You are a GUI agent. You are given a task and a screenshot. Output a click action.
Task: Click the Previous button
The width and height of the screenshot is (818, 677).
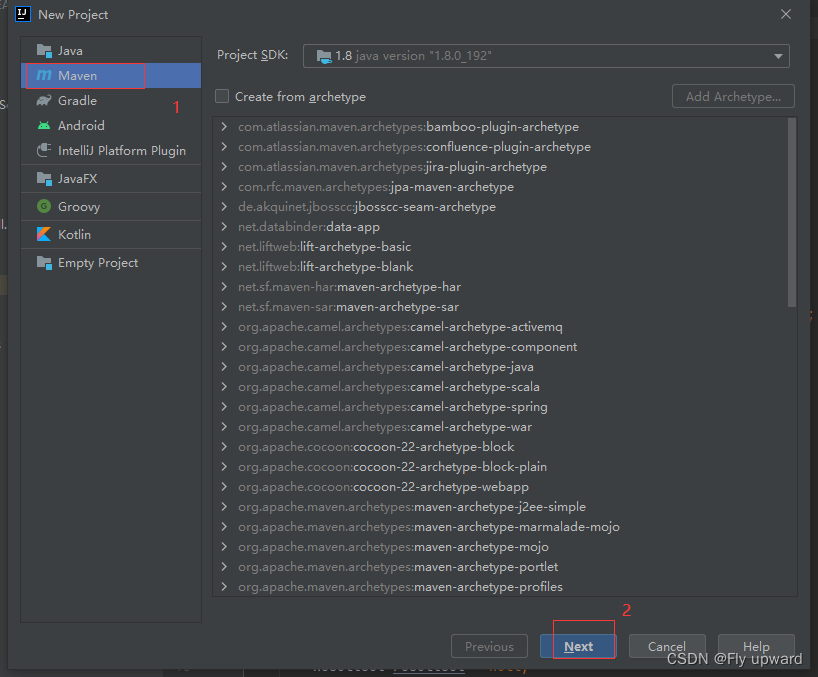tap(489, 646)
